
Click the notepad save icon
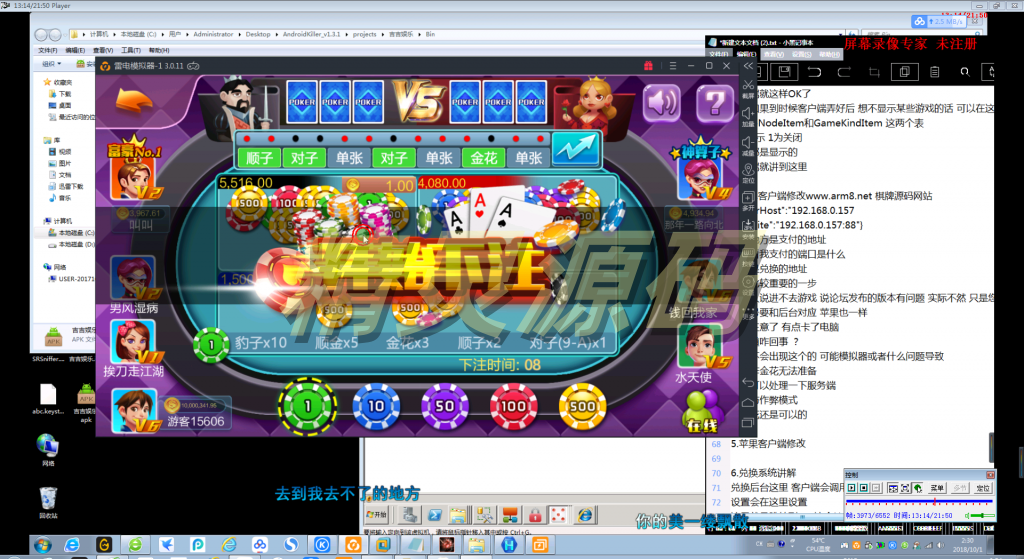pyautogui.click(x=784, y=72)
